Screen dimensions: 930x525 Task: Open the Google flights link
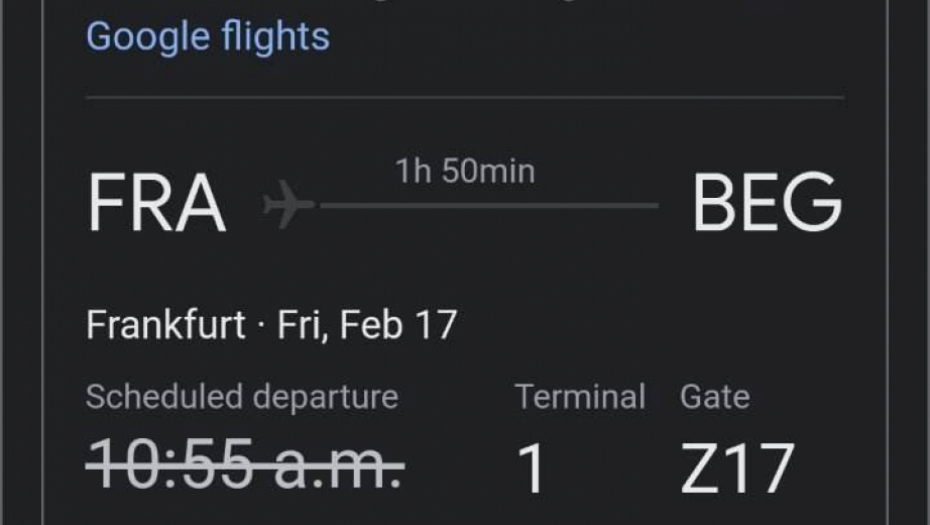coord(207,37)
